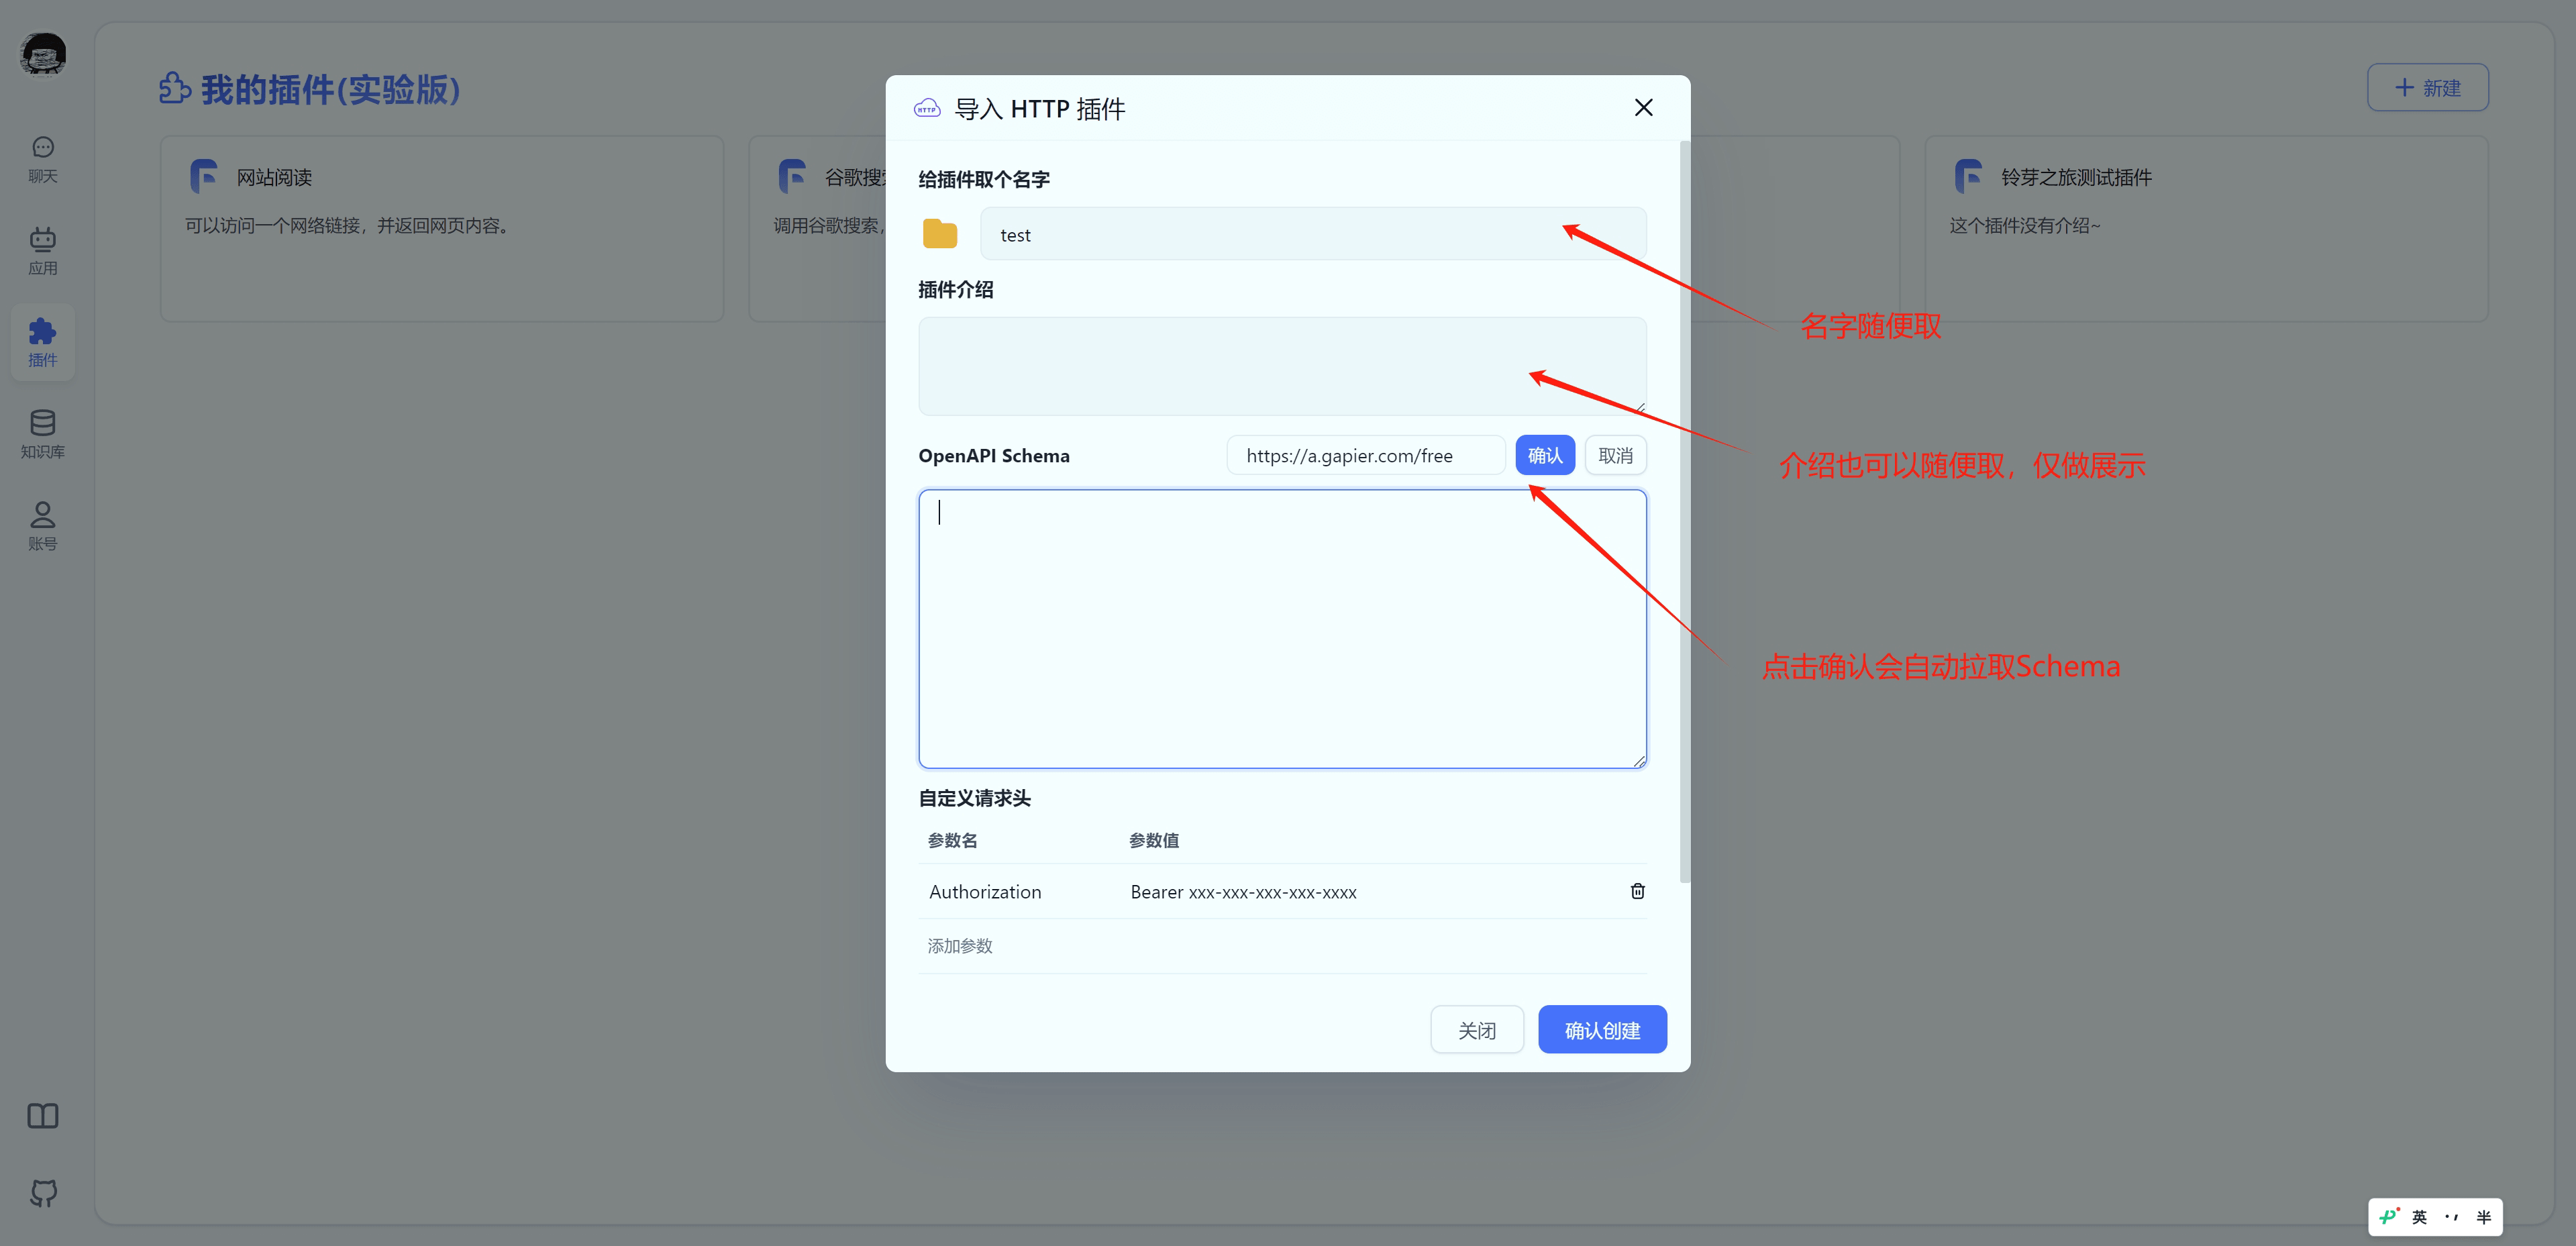Screen dimensions: 2576x1246
Task: Go to 应用 apps in sidebar
Action: point(42,250)
